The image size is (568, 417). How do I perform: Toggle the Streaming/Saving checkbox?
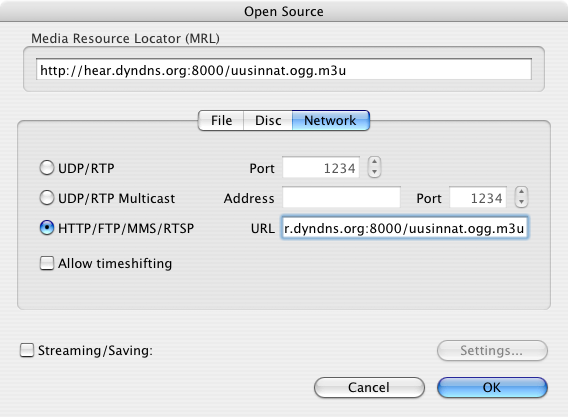(27, 350)
